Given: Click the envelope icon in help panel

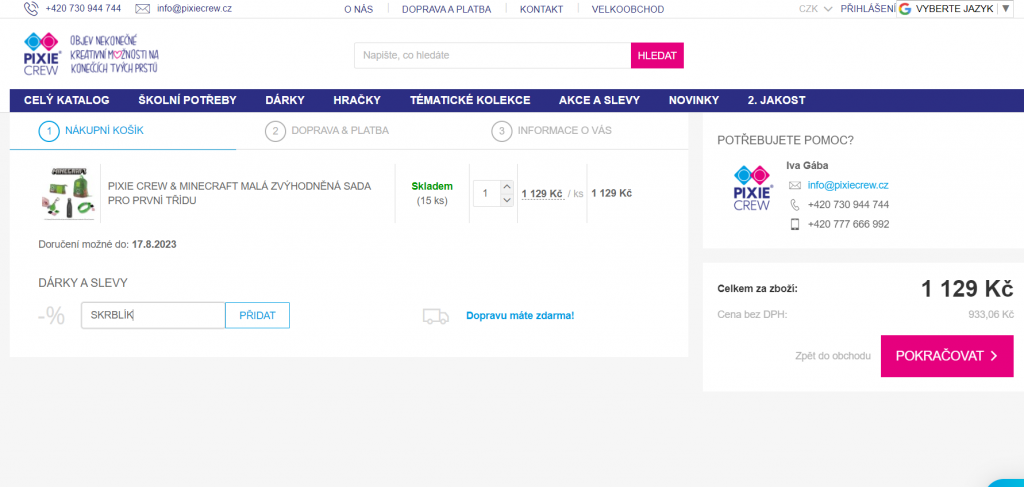Looking at the screenshot, I should click(x=795, y=185).
